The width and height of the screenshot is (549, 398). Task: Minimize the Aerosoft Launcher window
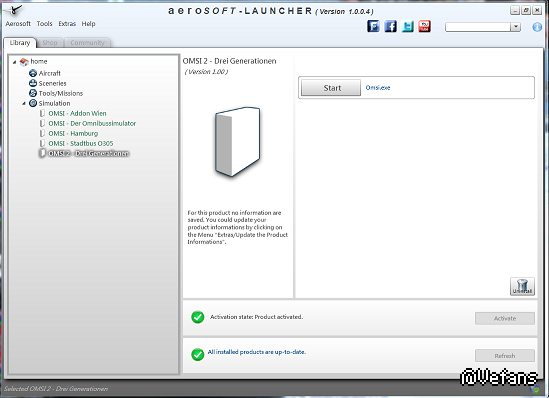(514, 11)
